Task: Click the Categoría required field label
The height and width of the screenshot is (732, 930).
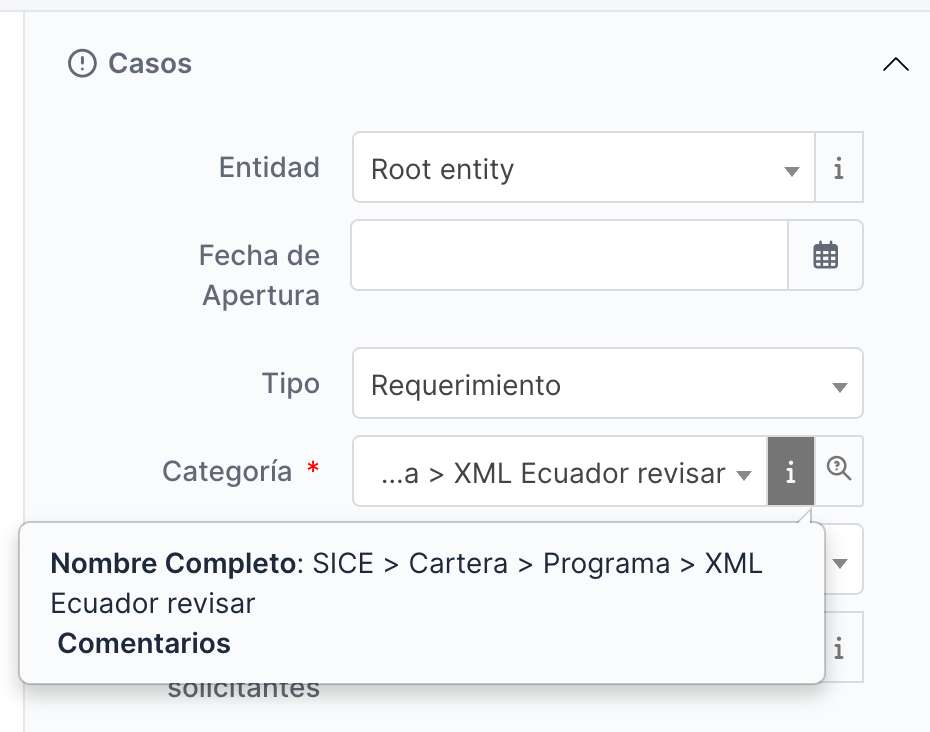Action: 228,471
